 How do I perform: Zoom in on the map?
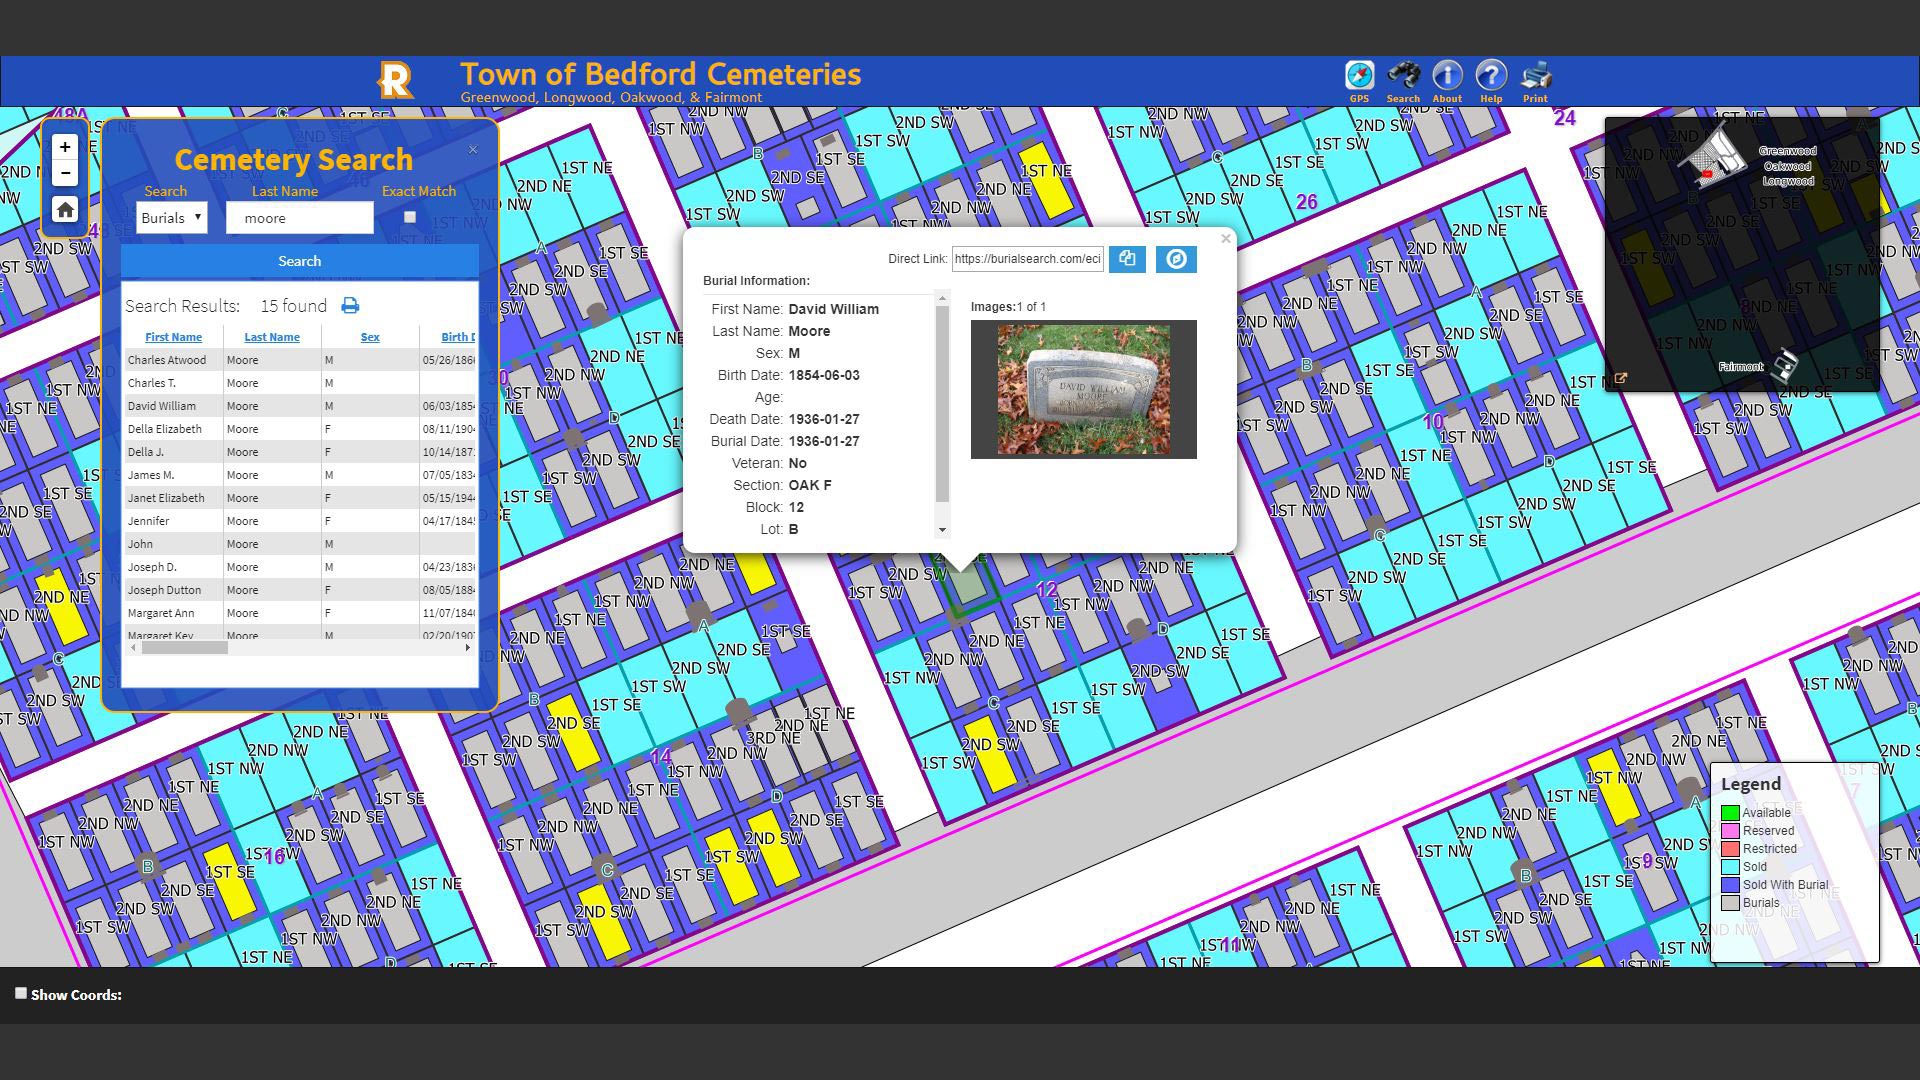[x=65, y=147]
